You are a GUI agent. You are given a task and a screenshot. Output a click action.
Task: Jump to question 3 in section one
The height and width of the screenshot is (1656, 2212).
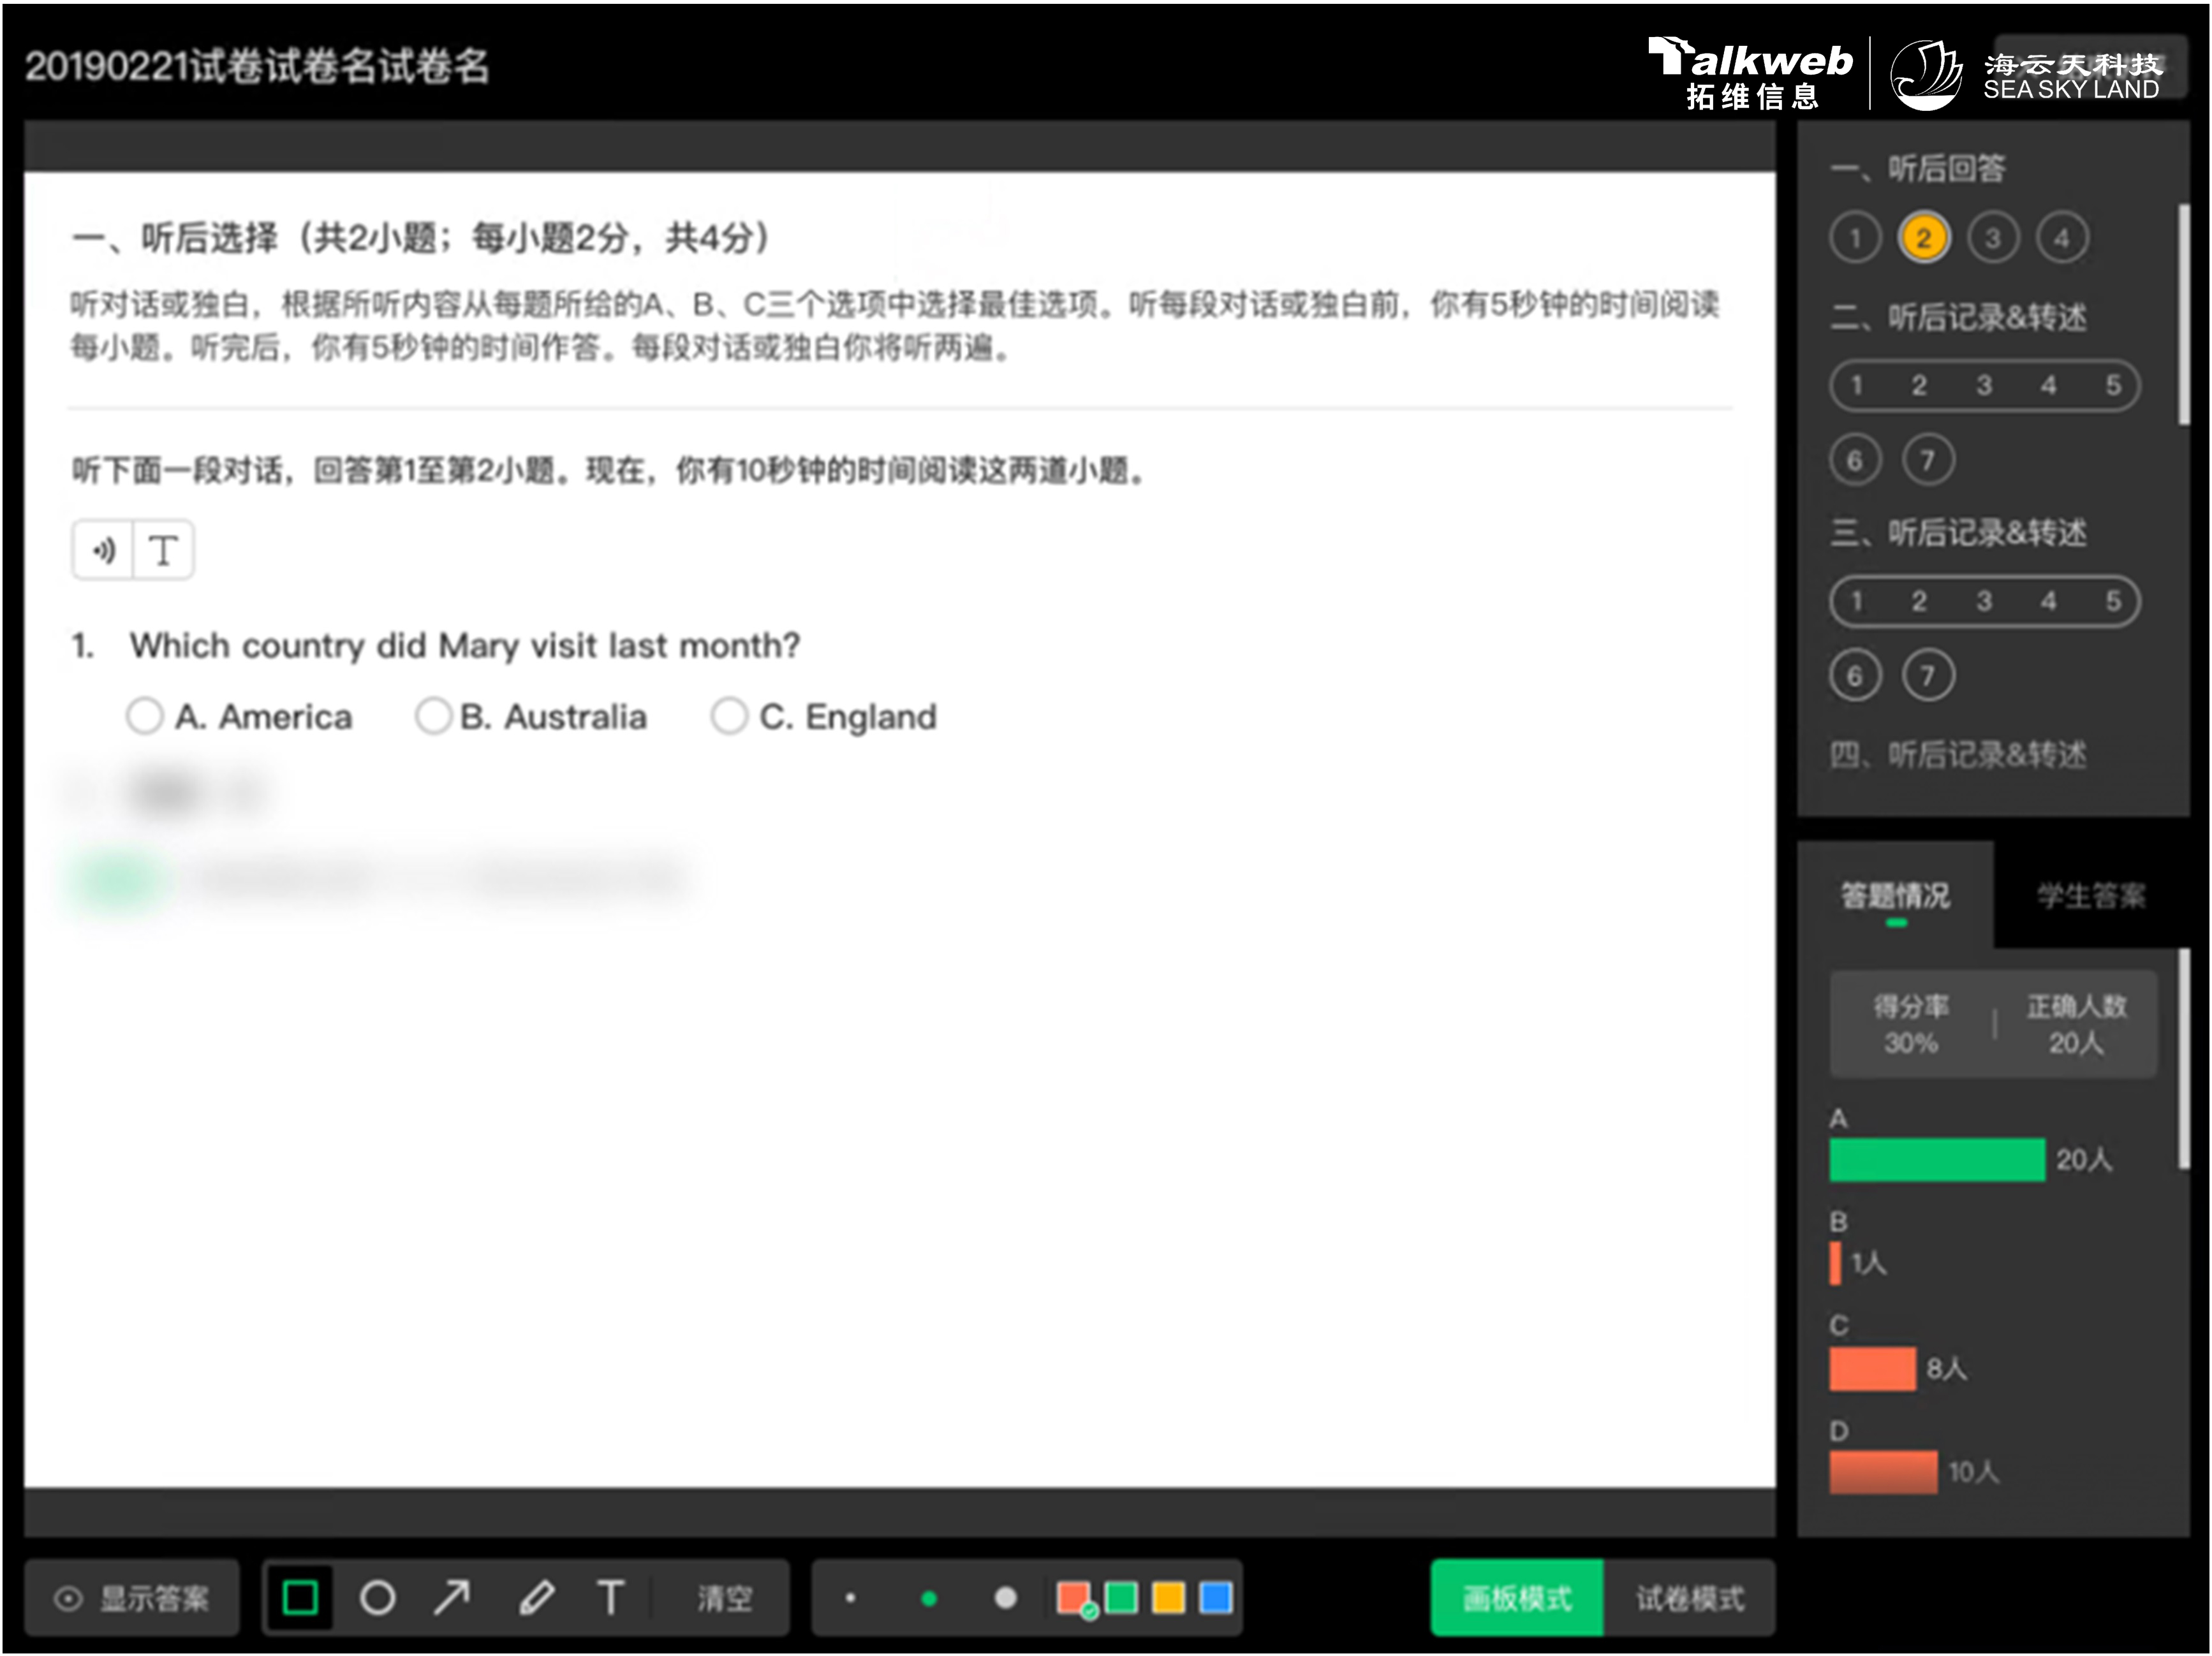click(1992, 238)
